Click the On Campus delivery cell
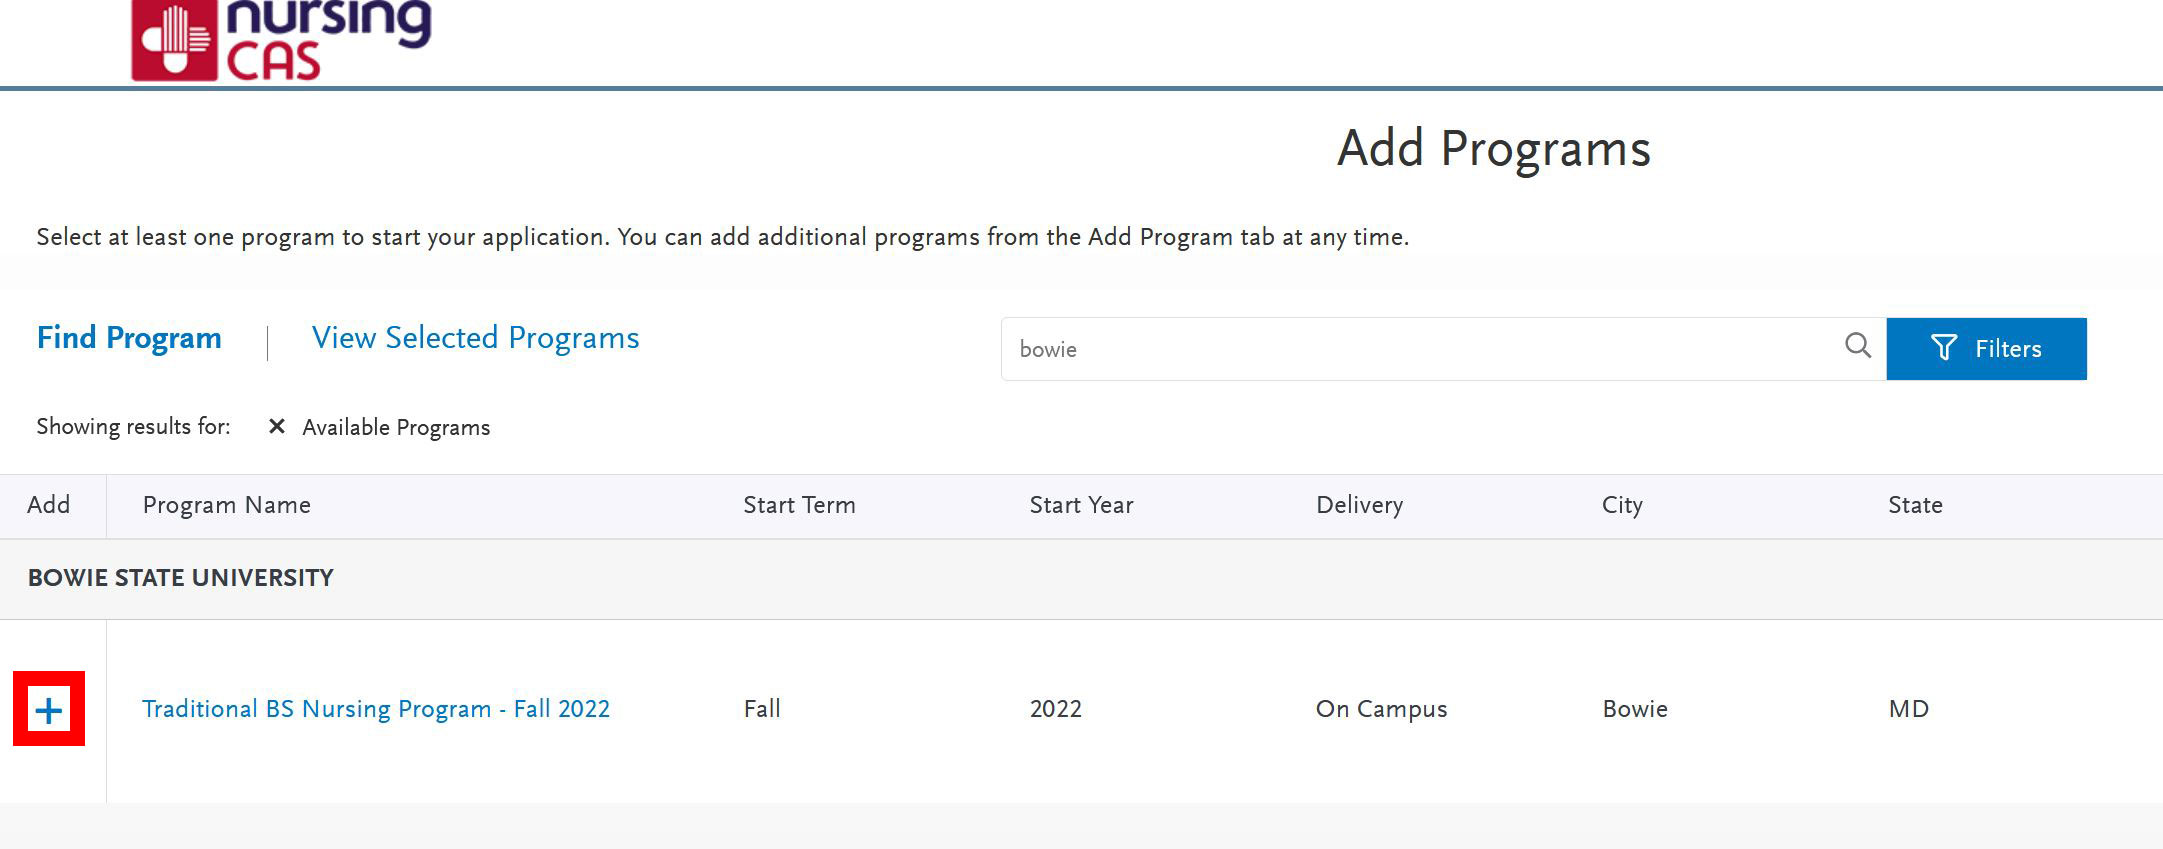 (1381, 709)
